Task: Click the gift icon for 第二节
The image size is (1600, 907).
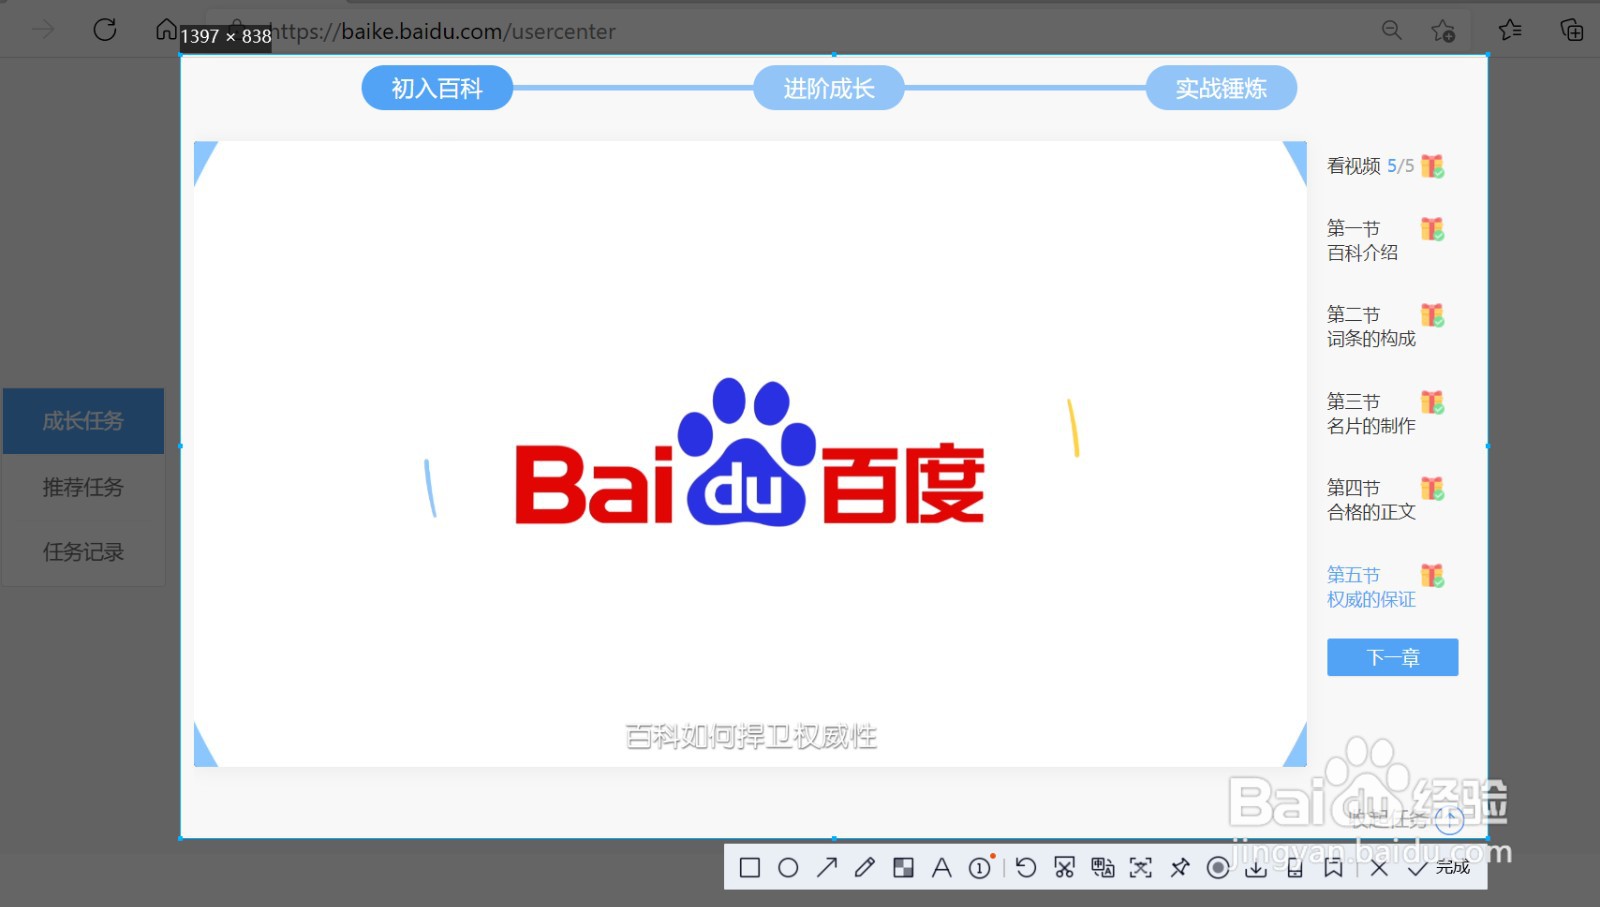Action: coord(1433,315)
